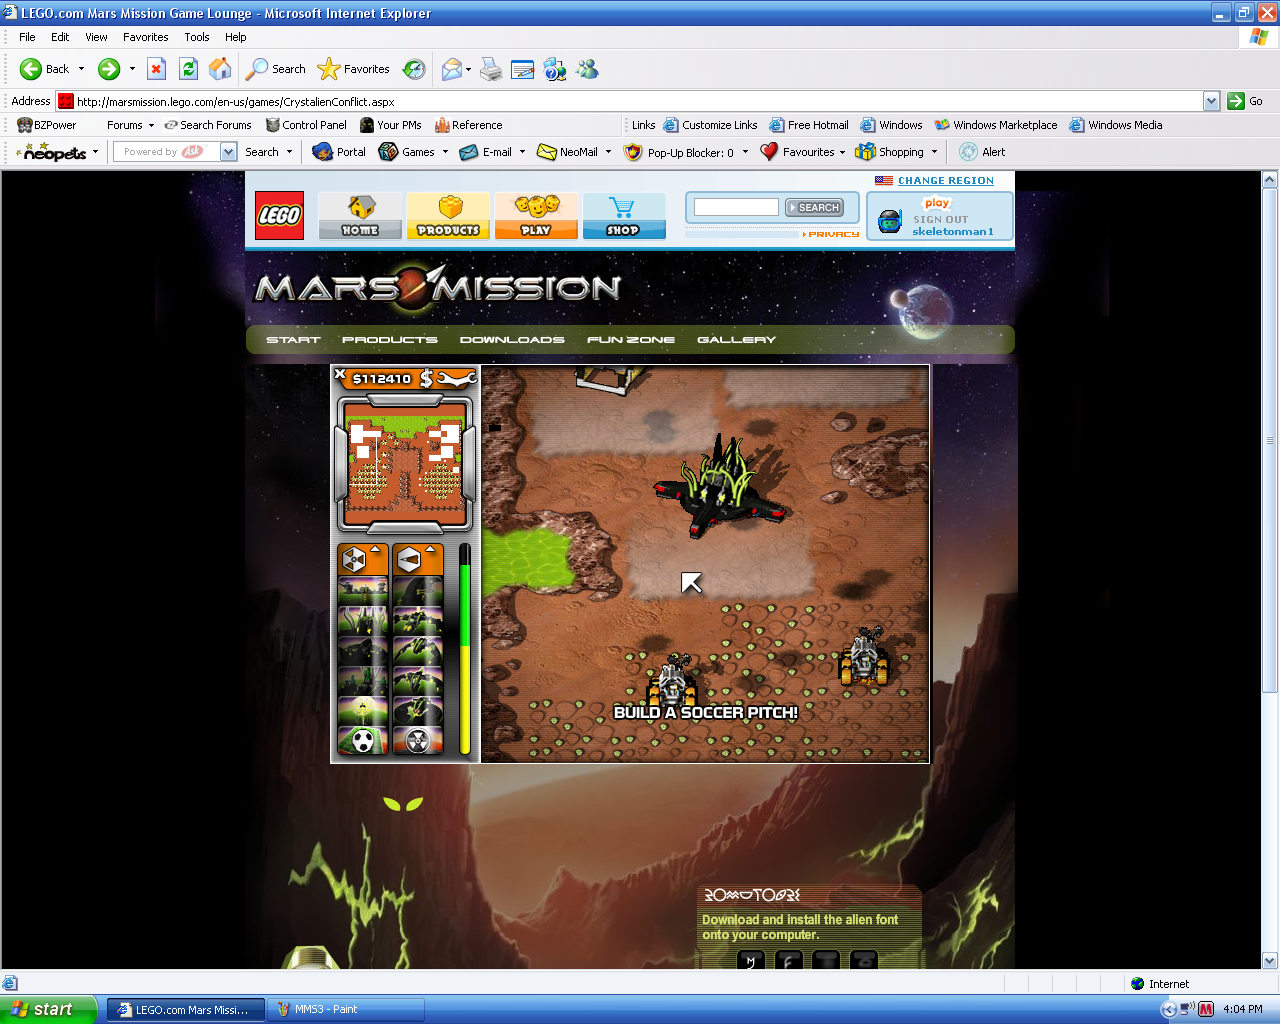Open the LEGO Shop cart icon

(624, 216)
